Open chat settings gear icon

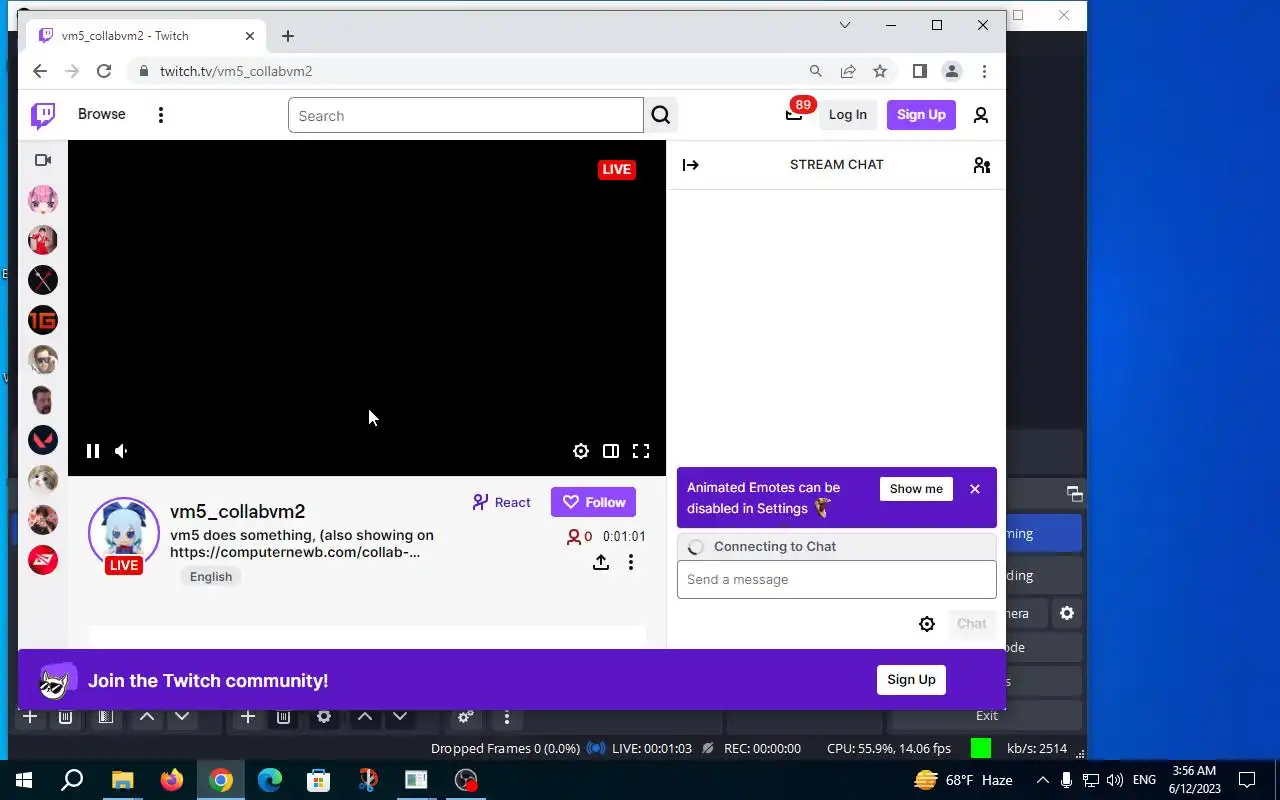(x=927, y=624)
